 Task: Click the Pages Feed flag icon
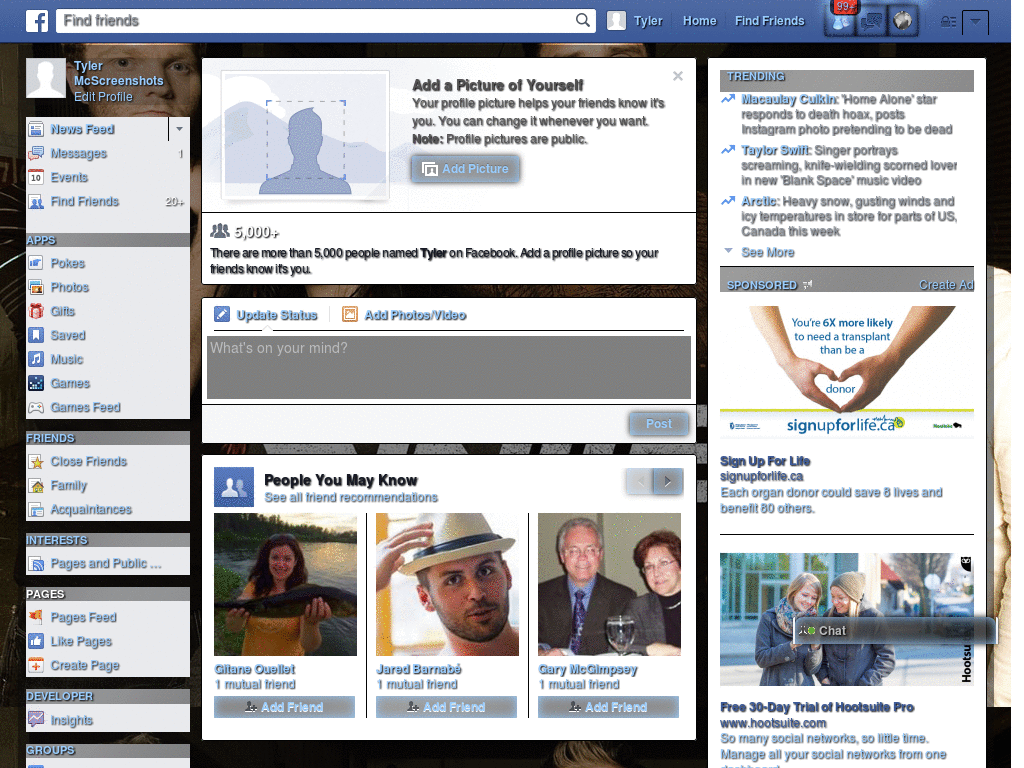[37, 617]
